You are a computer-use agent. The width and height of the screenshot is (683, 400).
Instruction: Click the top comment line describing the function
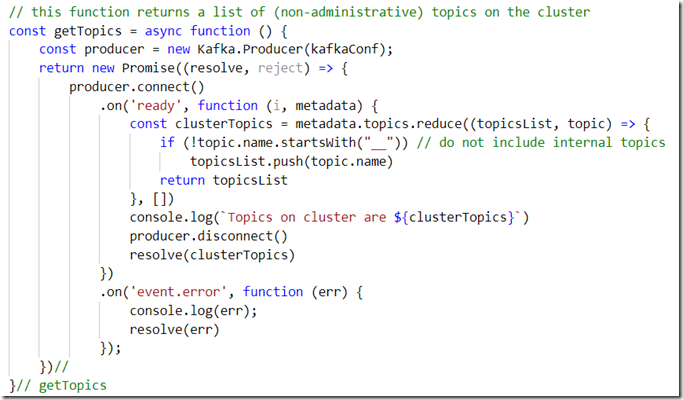click(x=299, y=11)
